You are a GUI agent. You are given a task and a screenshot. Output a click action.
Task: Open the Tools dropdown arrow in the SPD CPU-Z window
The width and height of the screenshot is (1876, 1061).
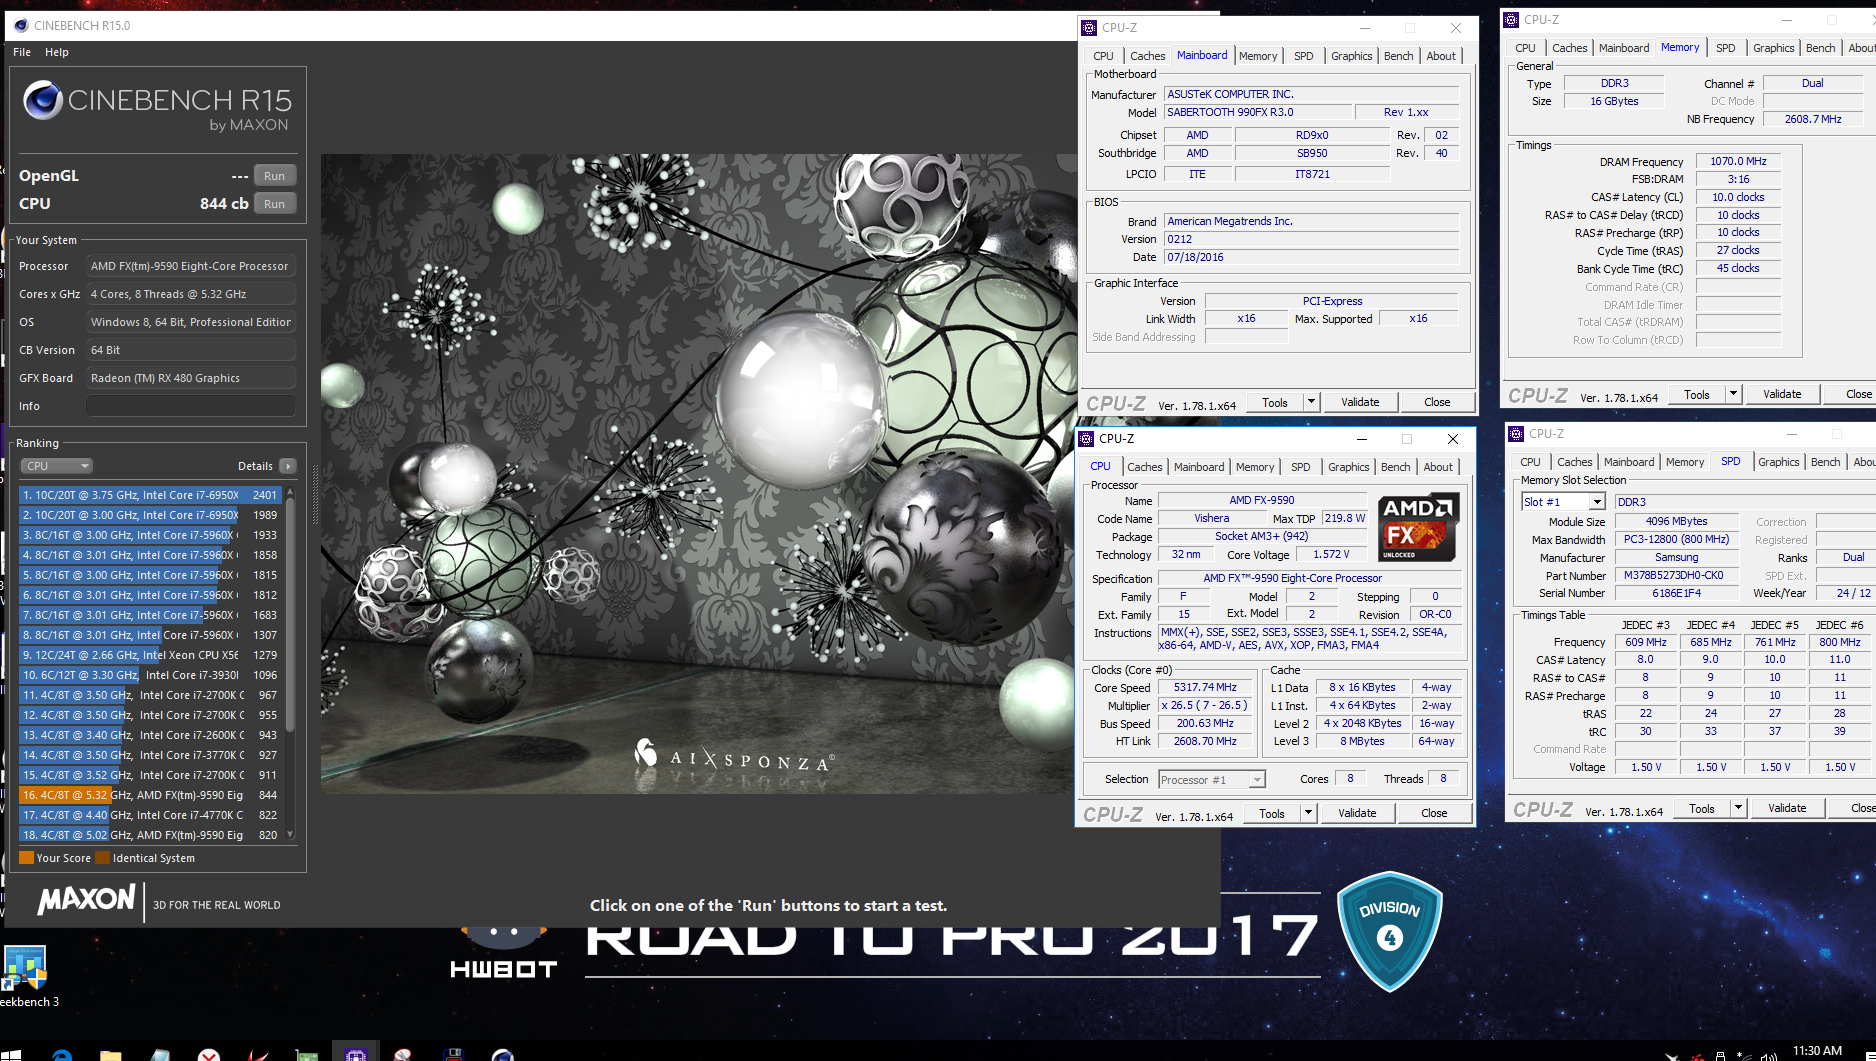click(x=1738, y=808)
